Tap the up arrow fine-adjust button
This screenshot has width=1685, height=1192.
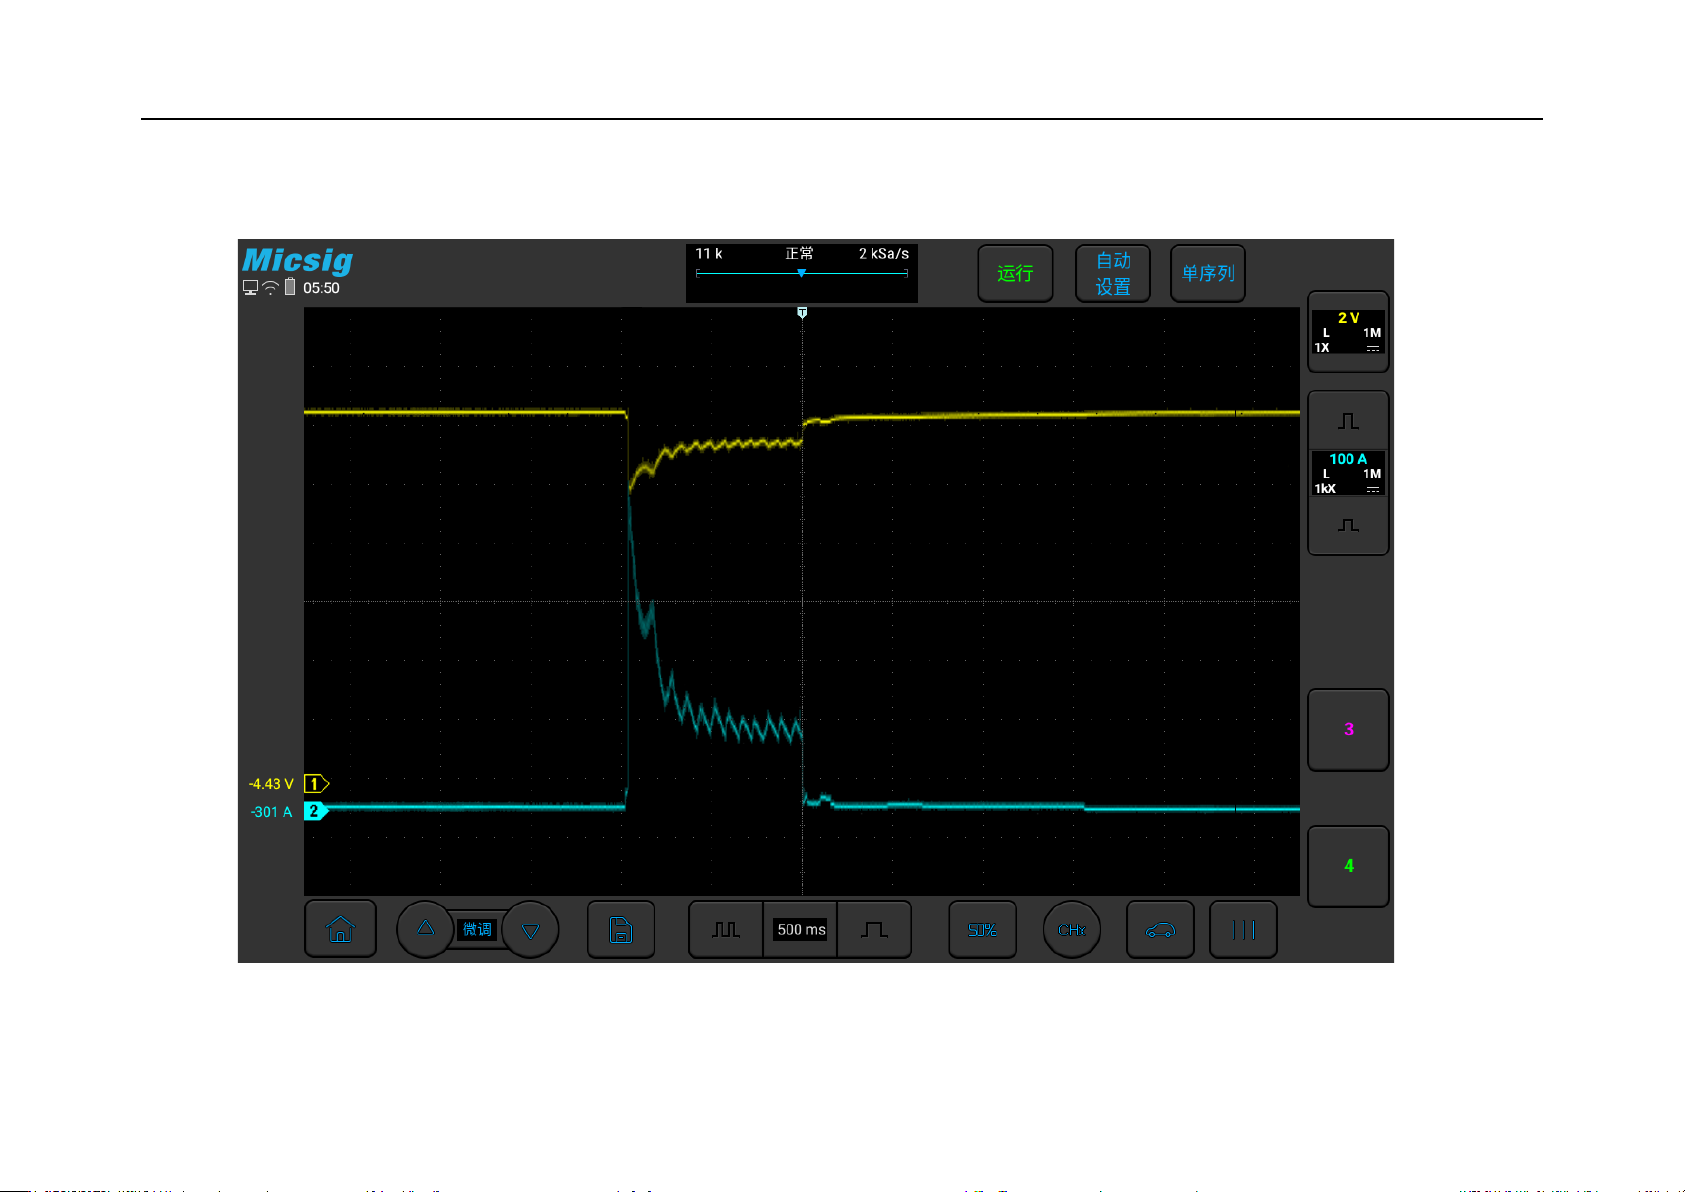pos(425,929)
